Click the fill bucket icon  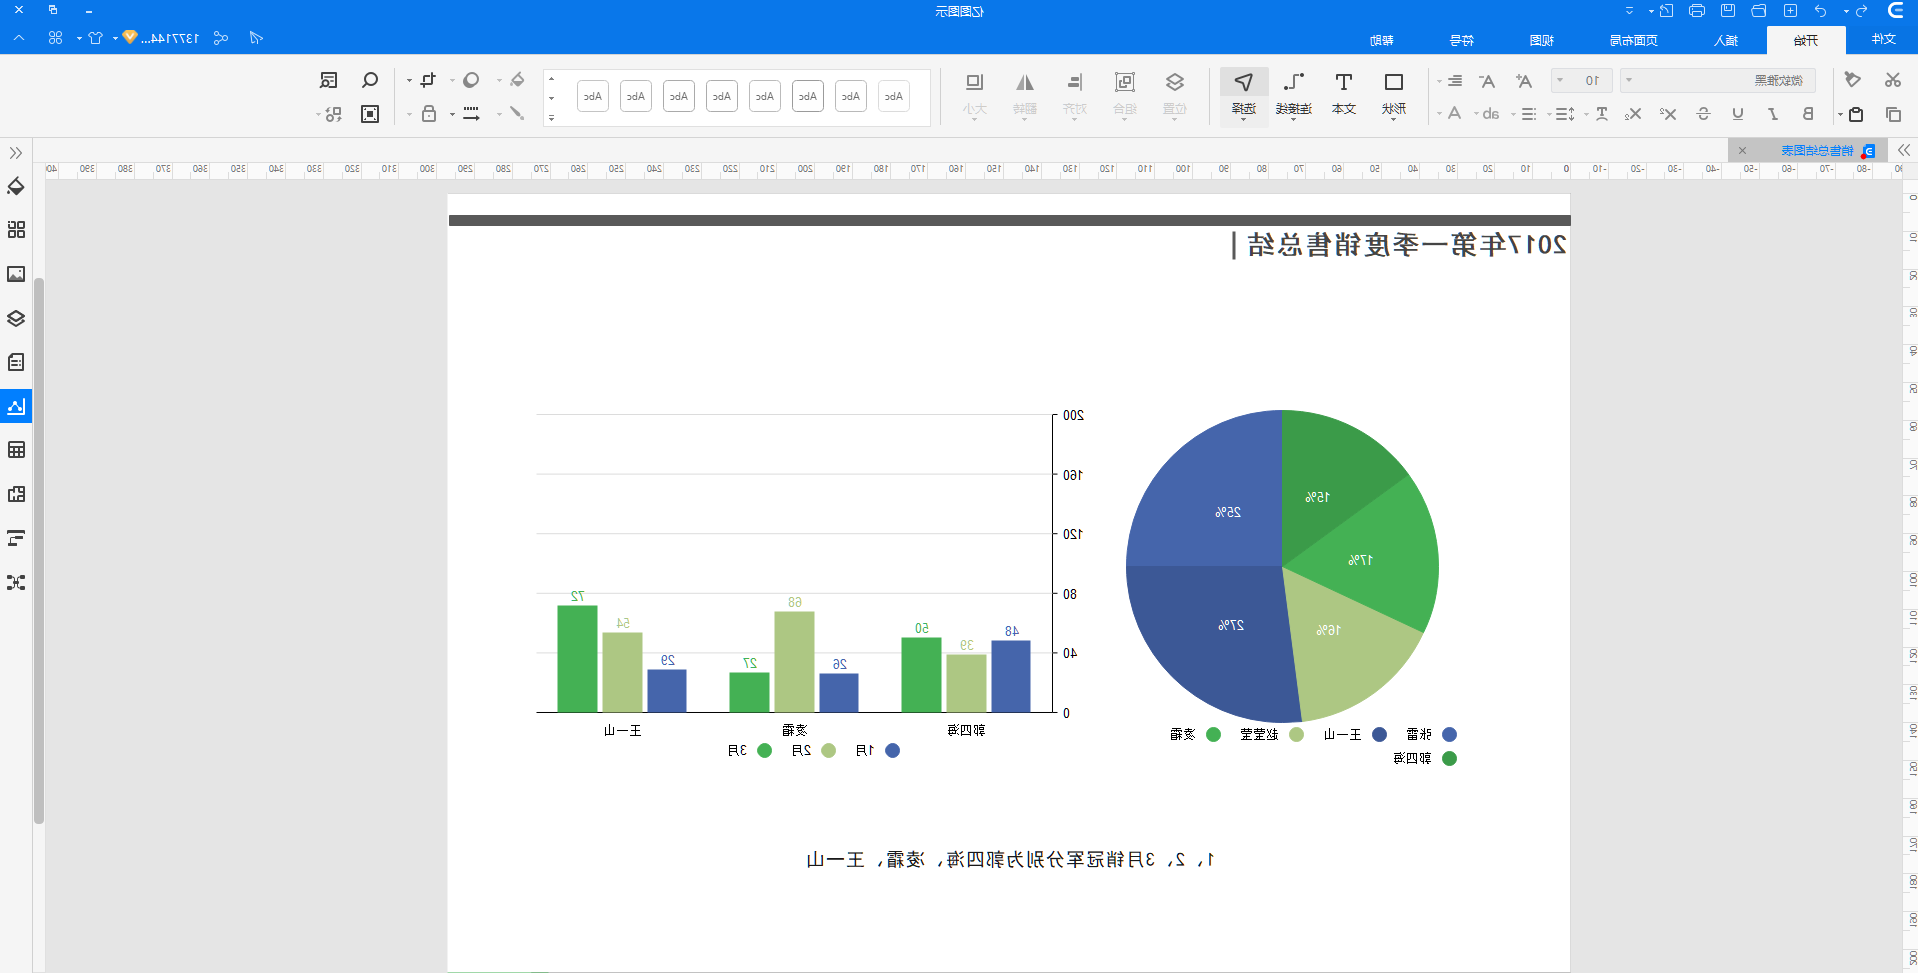517,80
